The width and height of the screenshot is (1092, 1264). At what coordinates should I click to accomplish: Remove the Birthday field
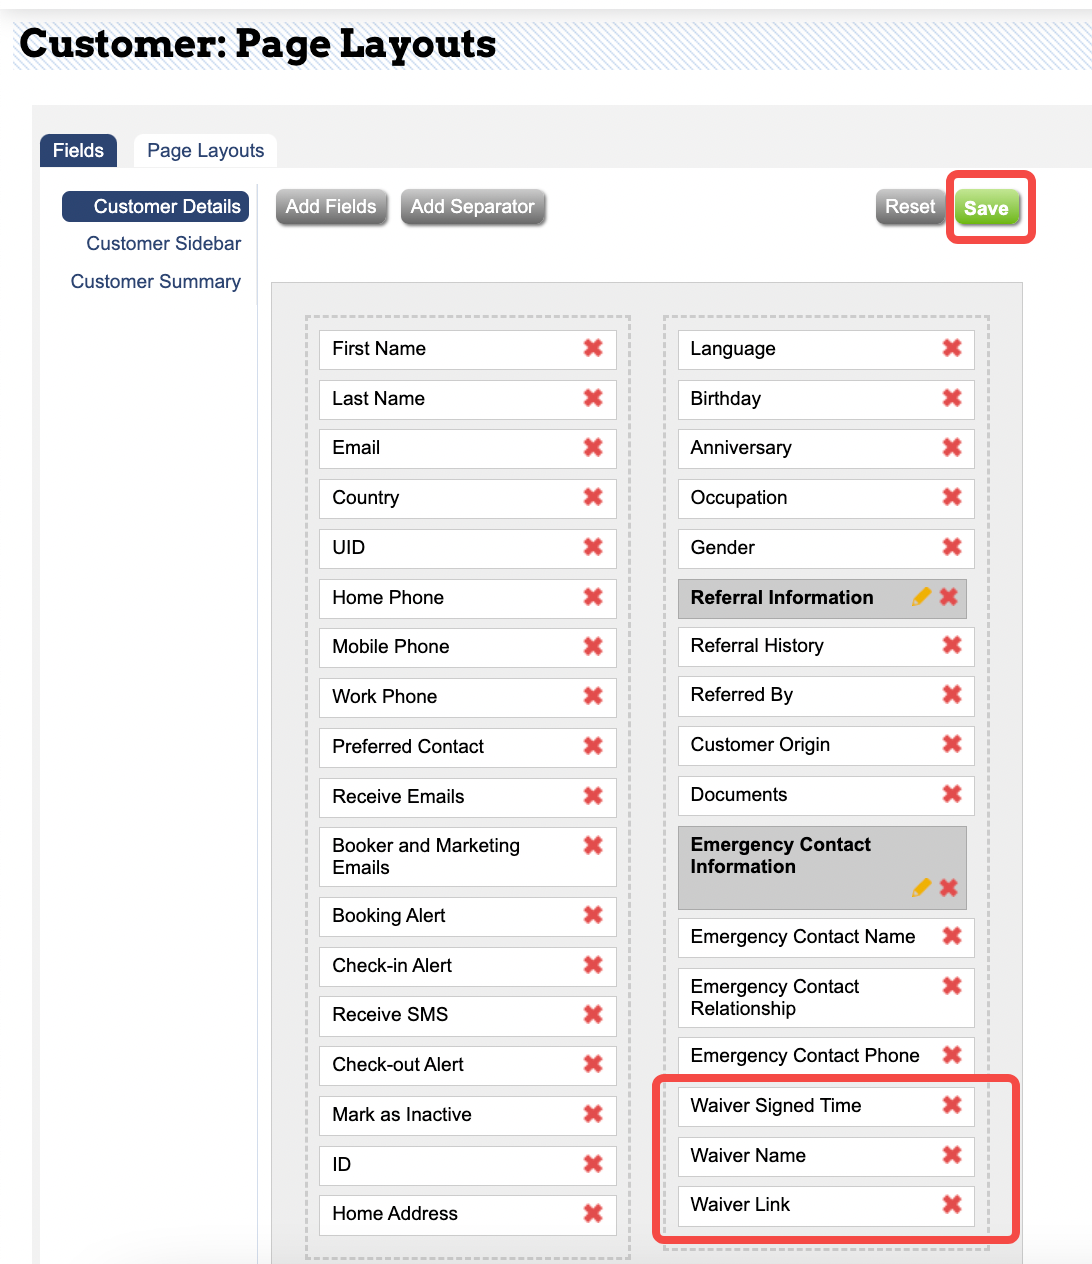[952, 398]
